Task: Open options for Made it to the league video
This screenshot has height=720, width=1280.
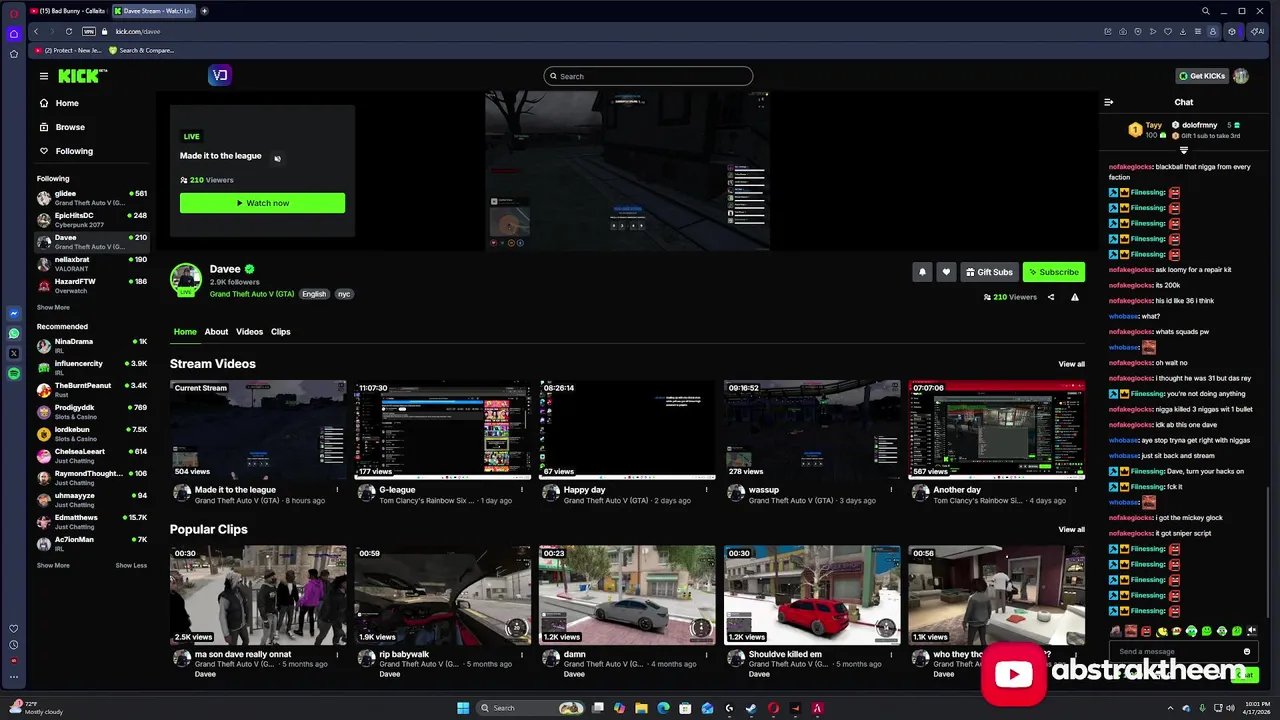Action: click(x=337, y=490)
